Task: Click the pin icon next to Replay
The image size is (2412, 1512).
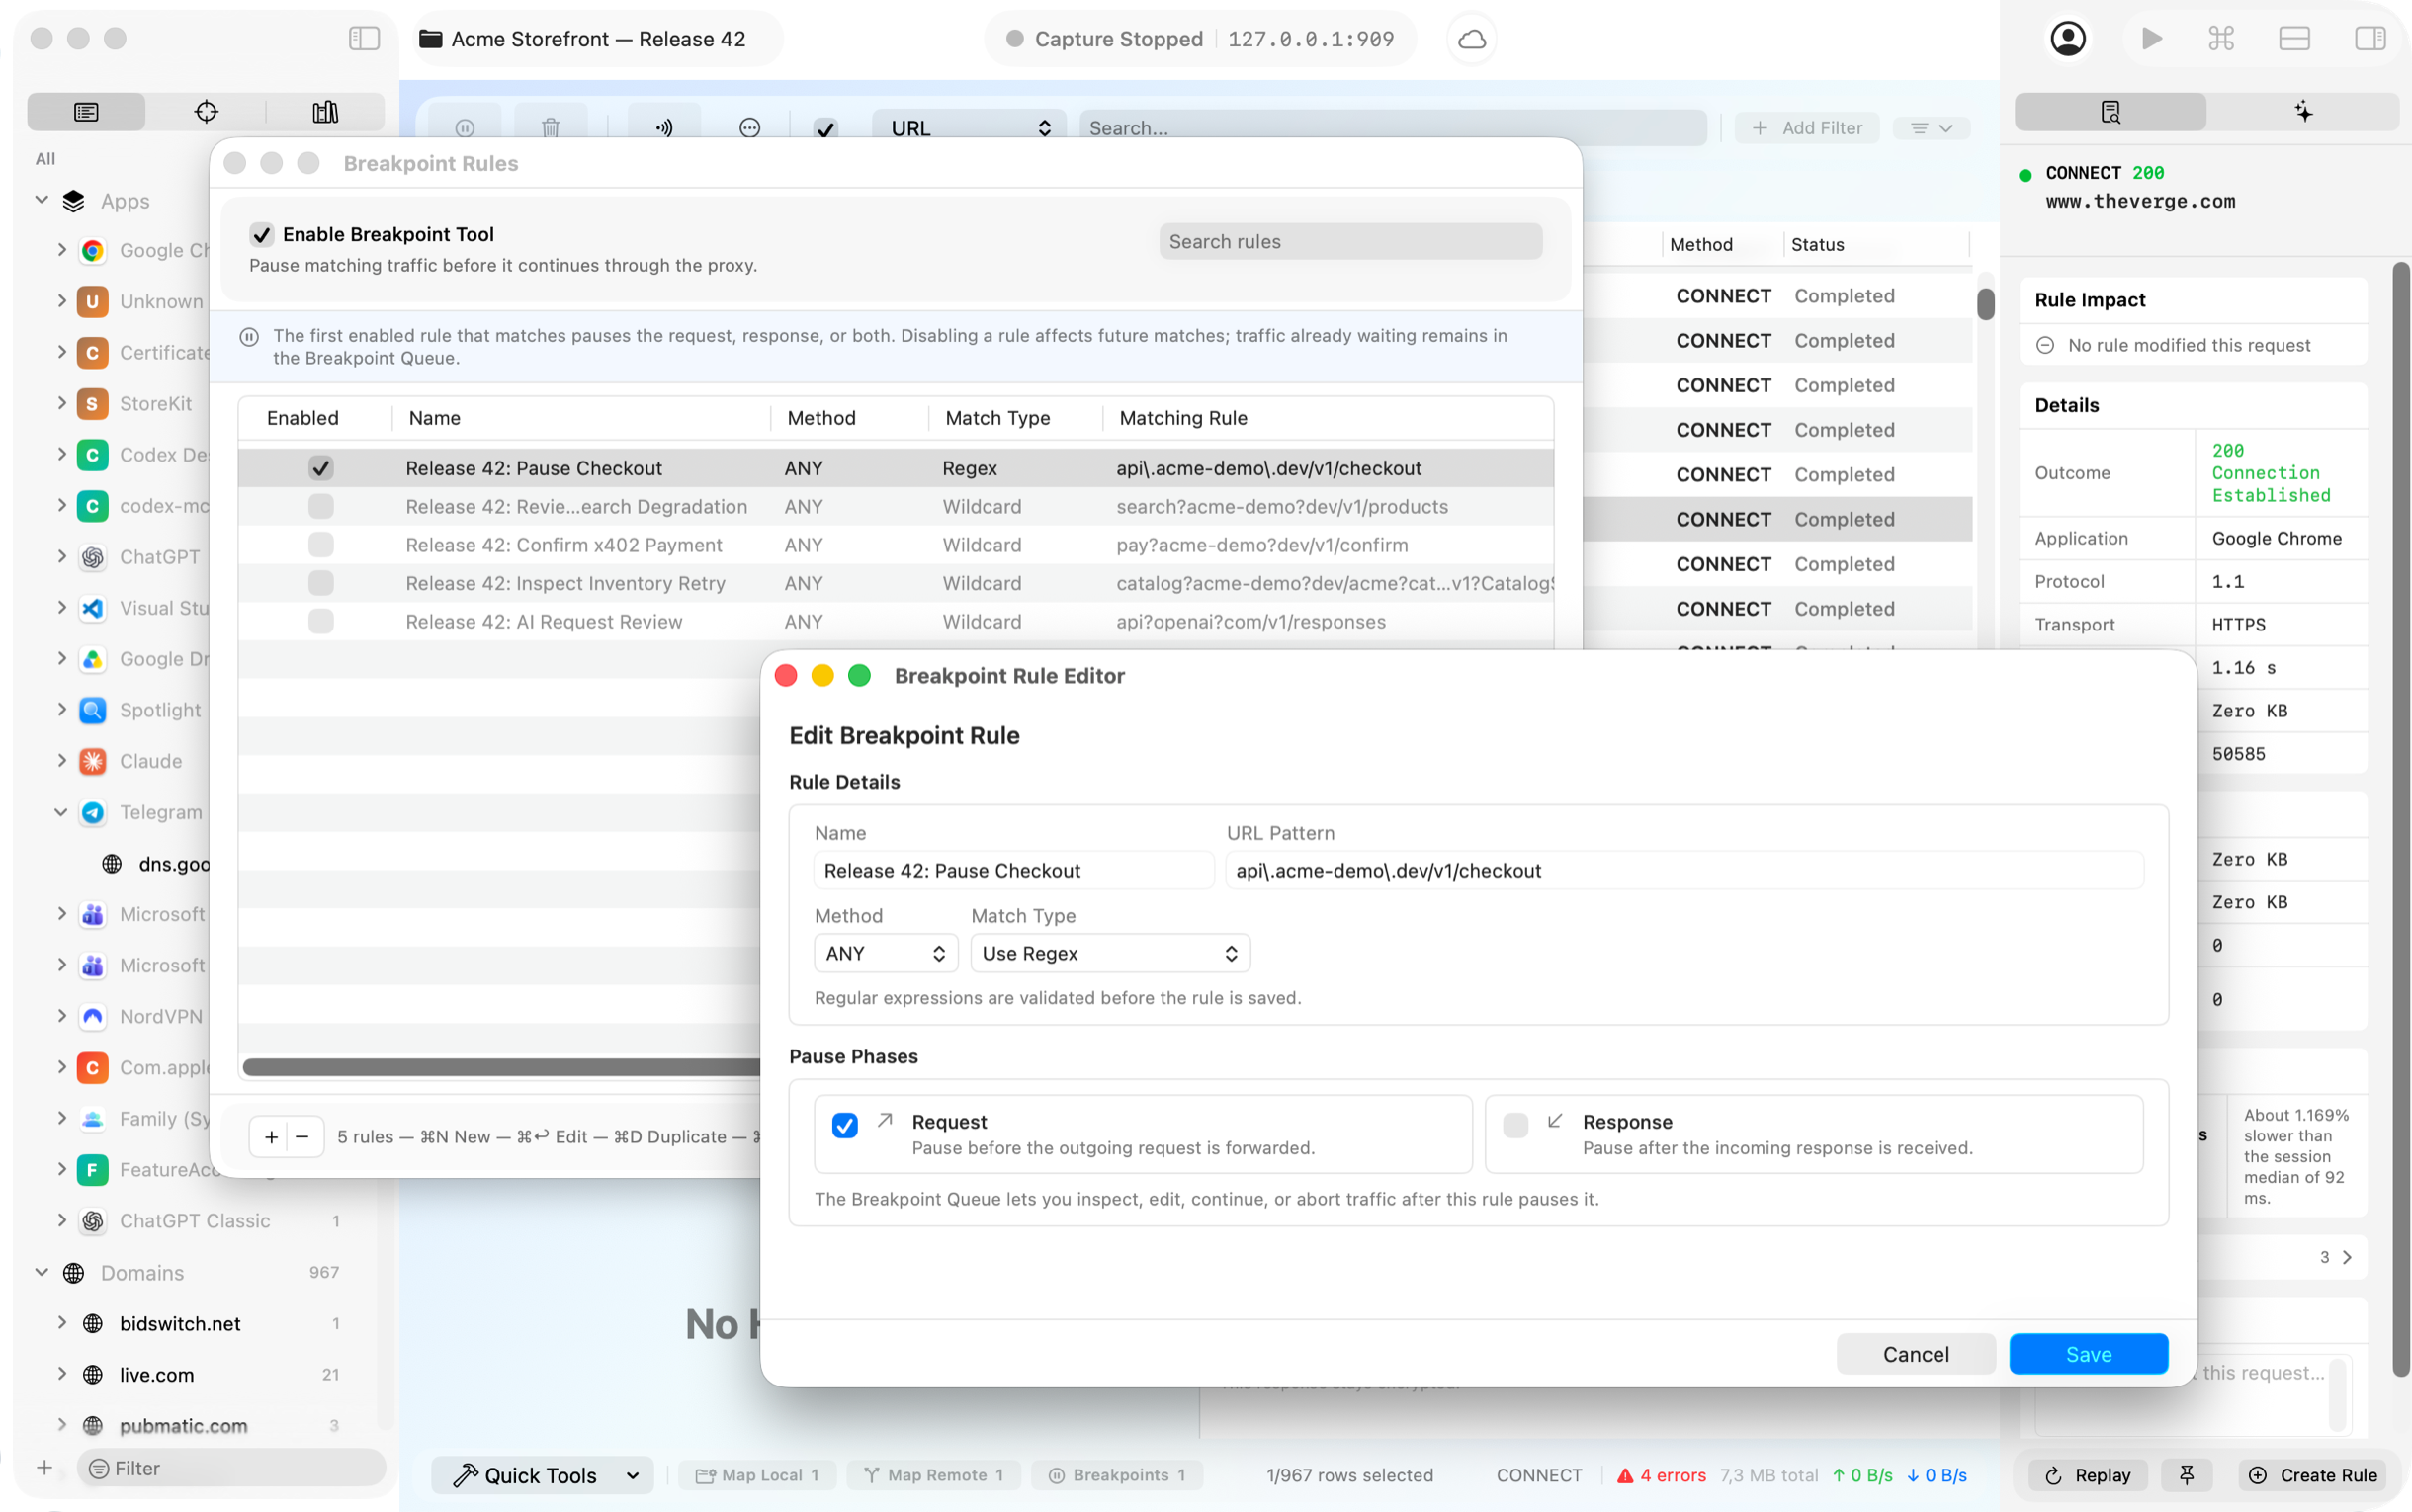Action: [x=2186, y=1475]
